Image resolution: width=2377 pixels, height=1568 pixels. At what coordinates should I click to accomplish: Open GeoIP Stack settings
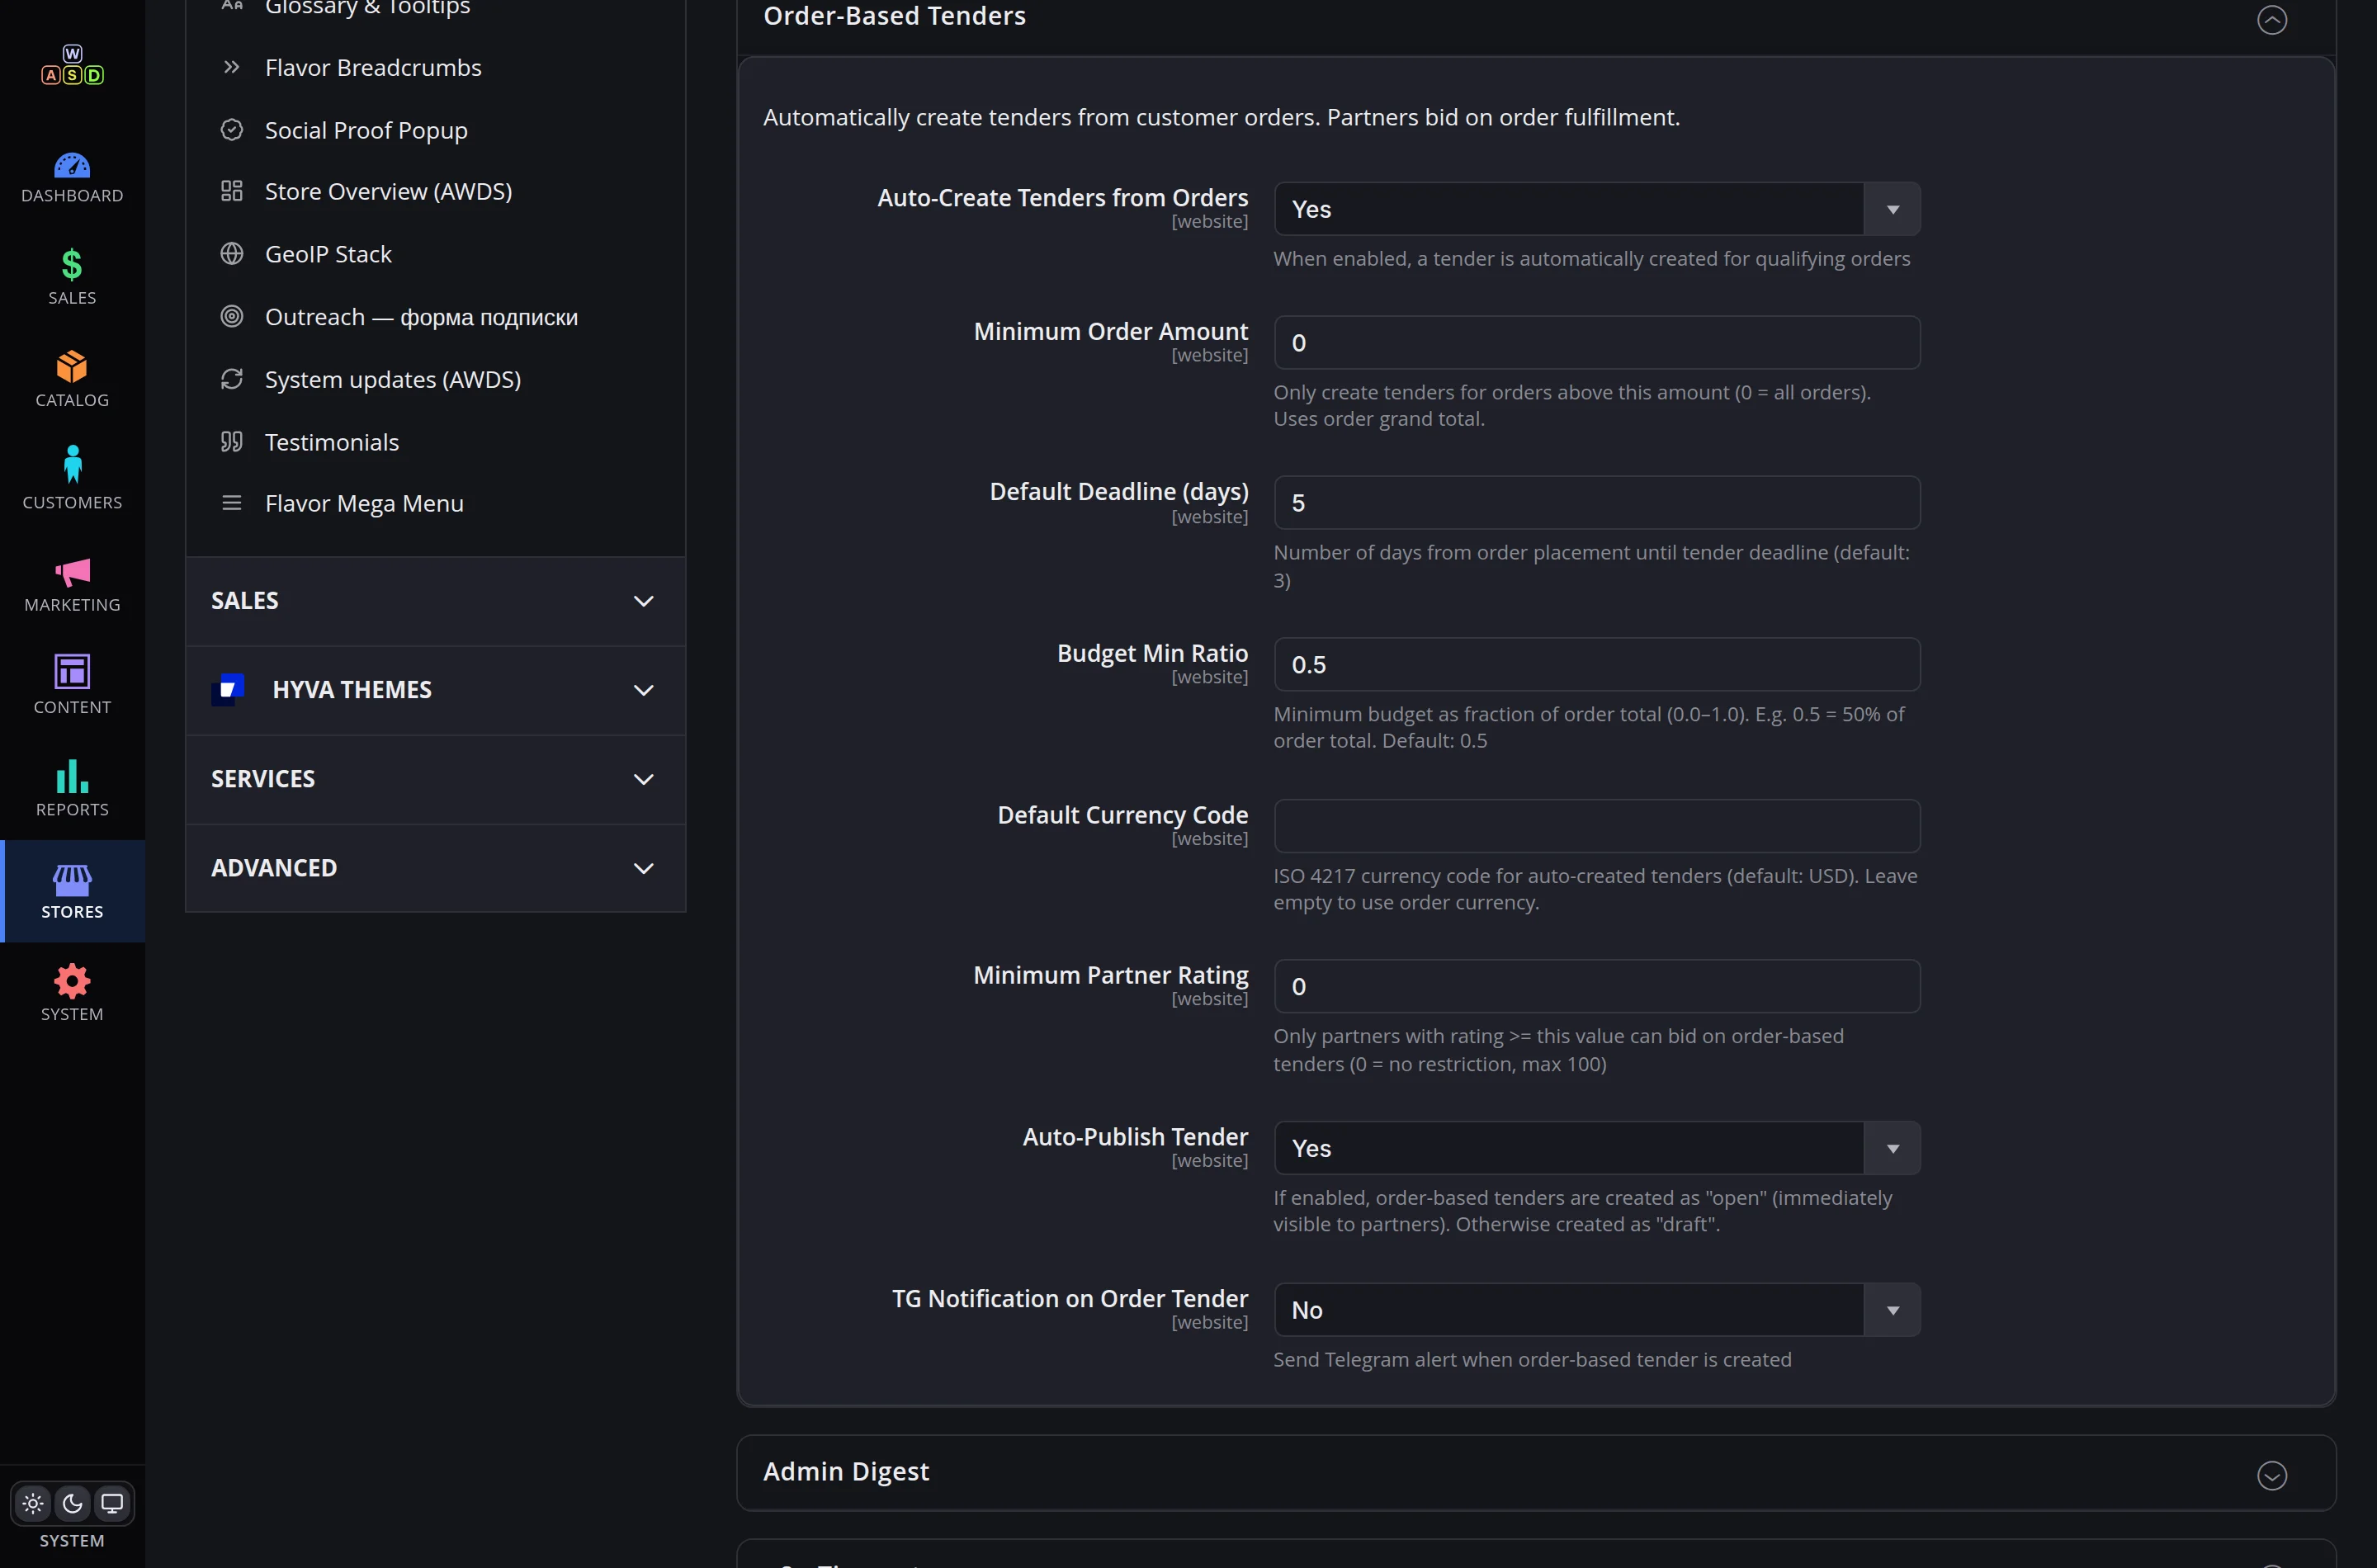[x=328, y=254]
